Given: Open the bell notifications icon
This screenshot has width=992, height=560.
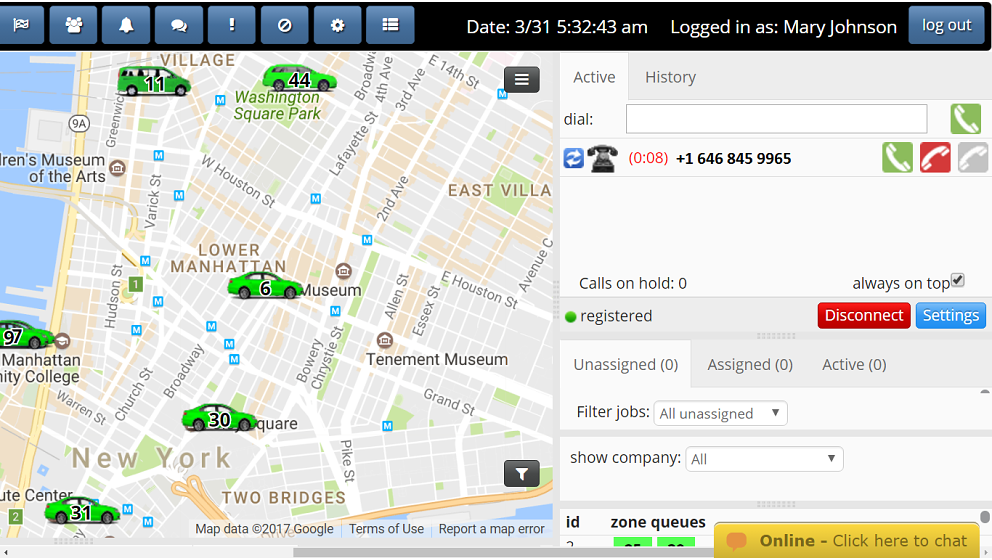Looking at the screenshot, I should pyautogui.click(x=127, y=25).
